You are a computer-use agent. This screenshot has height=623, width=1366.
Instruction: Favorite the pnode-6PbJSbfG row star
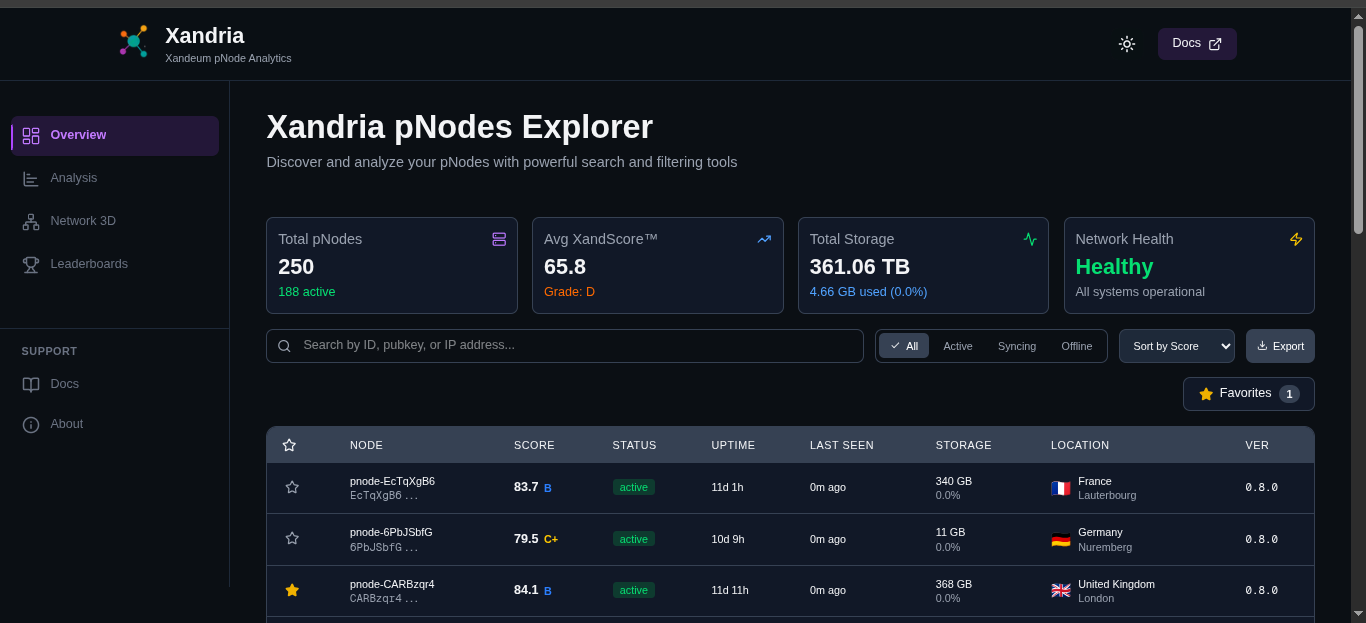(x=292, y=538)
